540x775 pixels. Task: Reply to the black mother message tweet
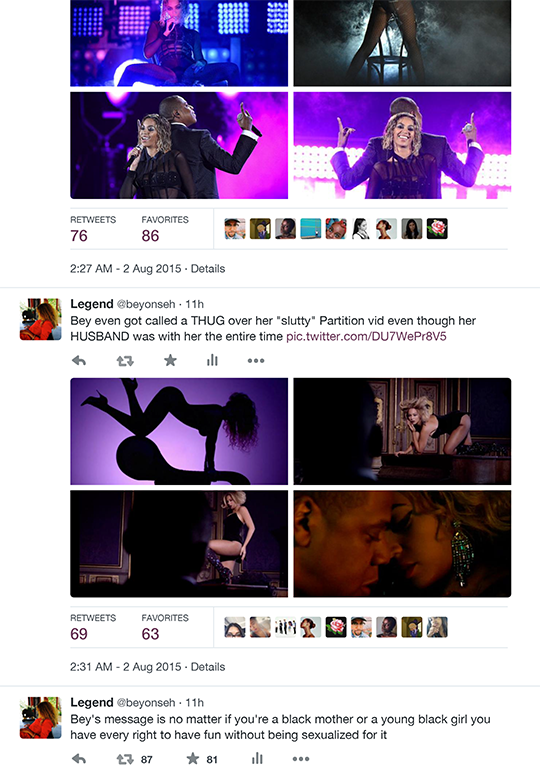tap(79, 759)
